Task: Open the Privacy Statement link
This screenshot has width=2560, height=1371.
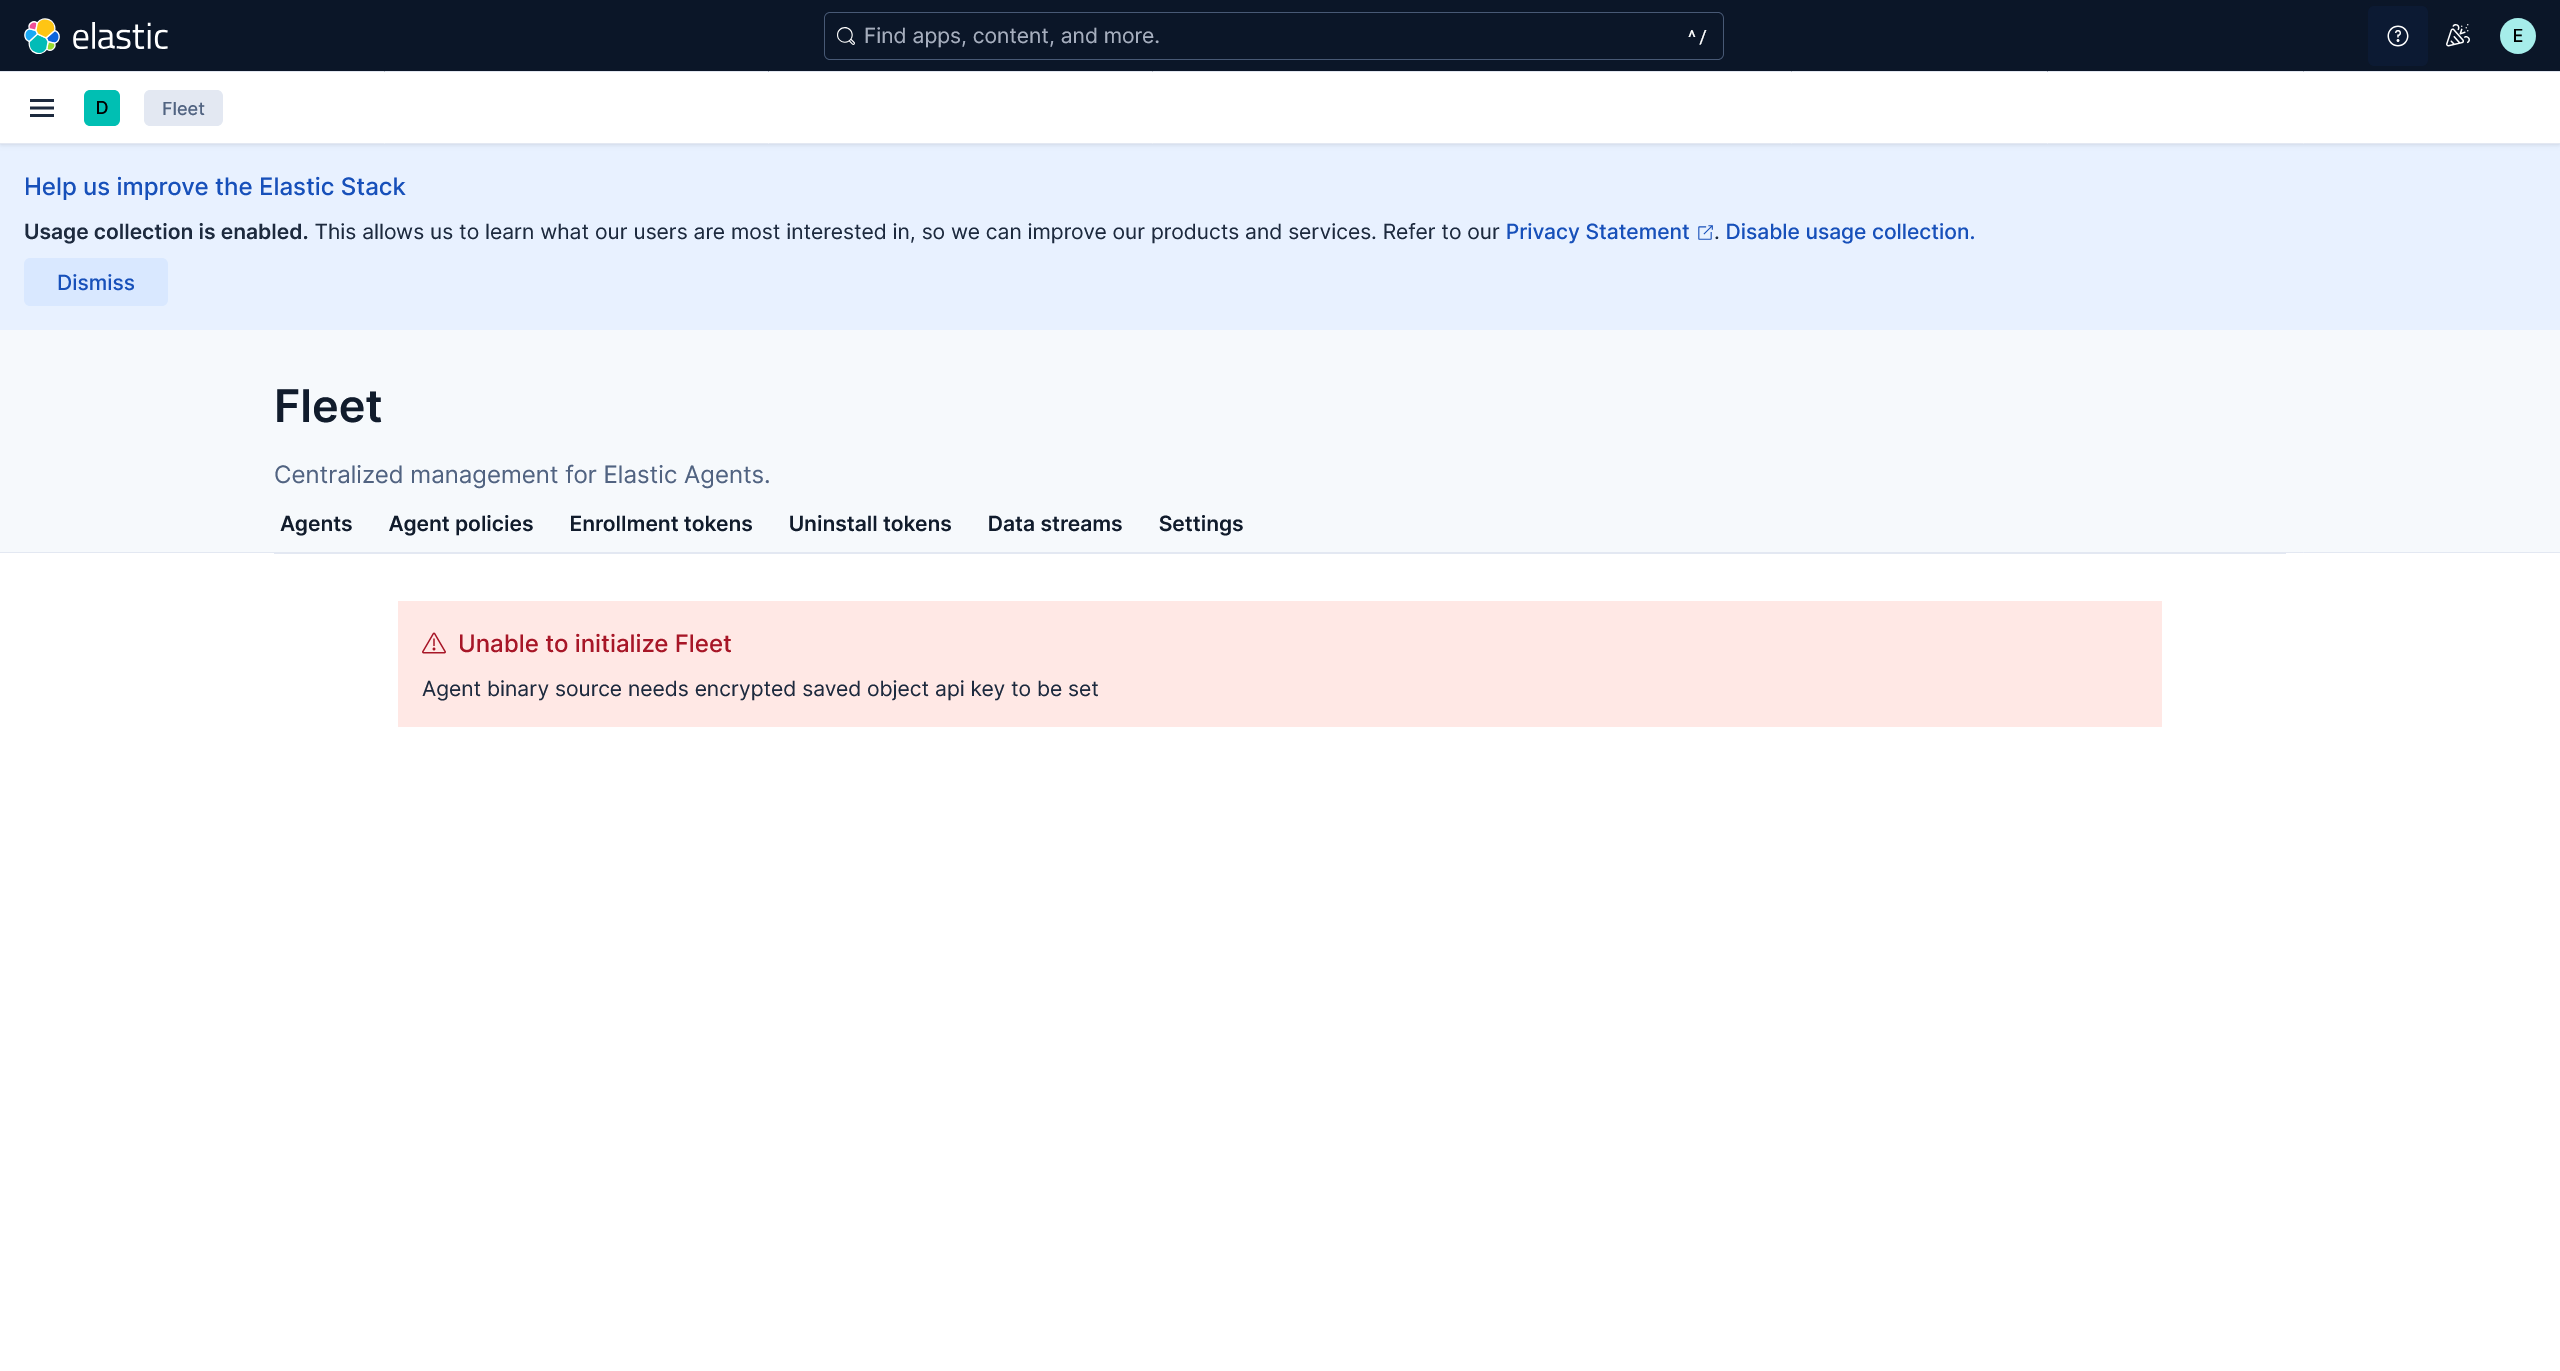Action: (x=1596, y=232)
